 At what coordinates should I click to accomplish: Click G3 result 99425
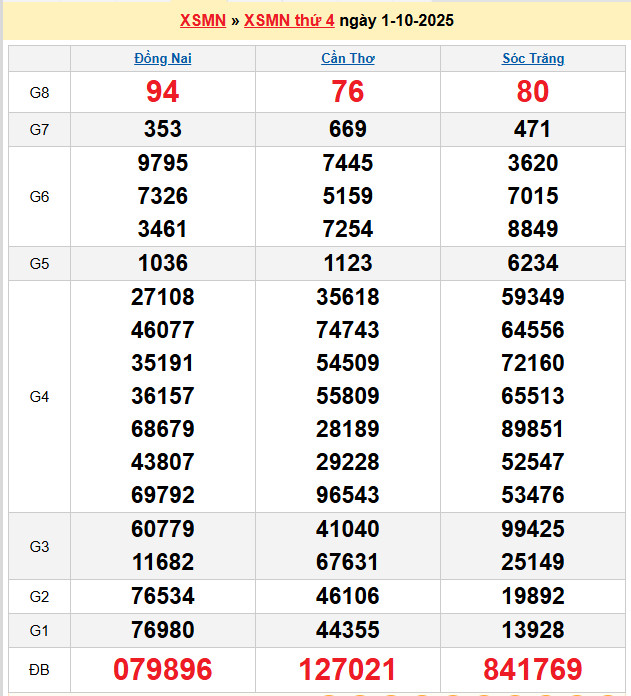click(x=533, y=529)
